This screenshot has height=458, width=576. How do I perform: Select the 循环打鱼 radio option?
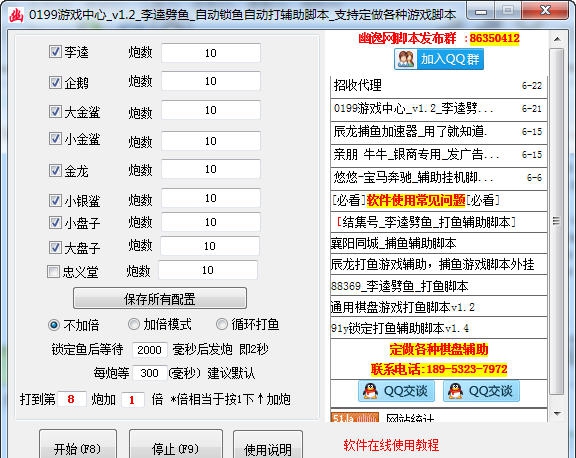[222, 324]
